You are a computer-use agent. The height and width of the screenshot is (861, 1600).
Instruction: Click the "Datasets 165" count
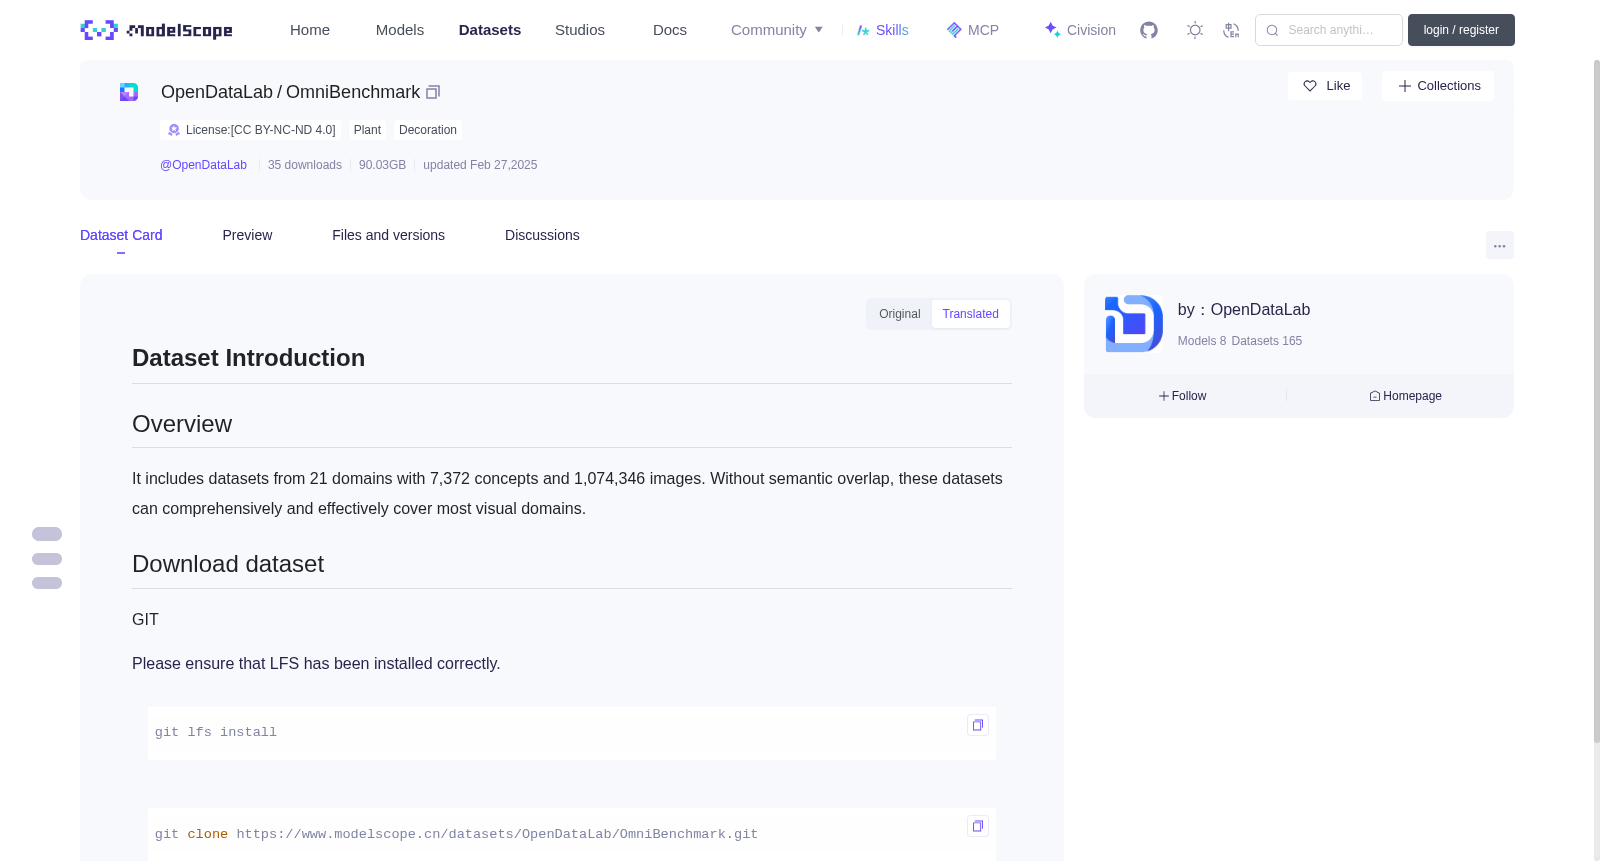point(1267,341)
